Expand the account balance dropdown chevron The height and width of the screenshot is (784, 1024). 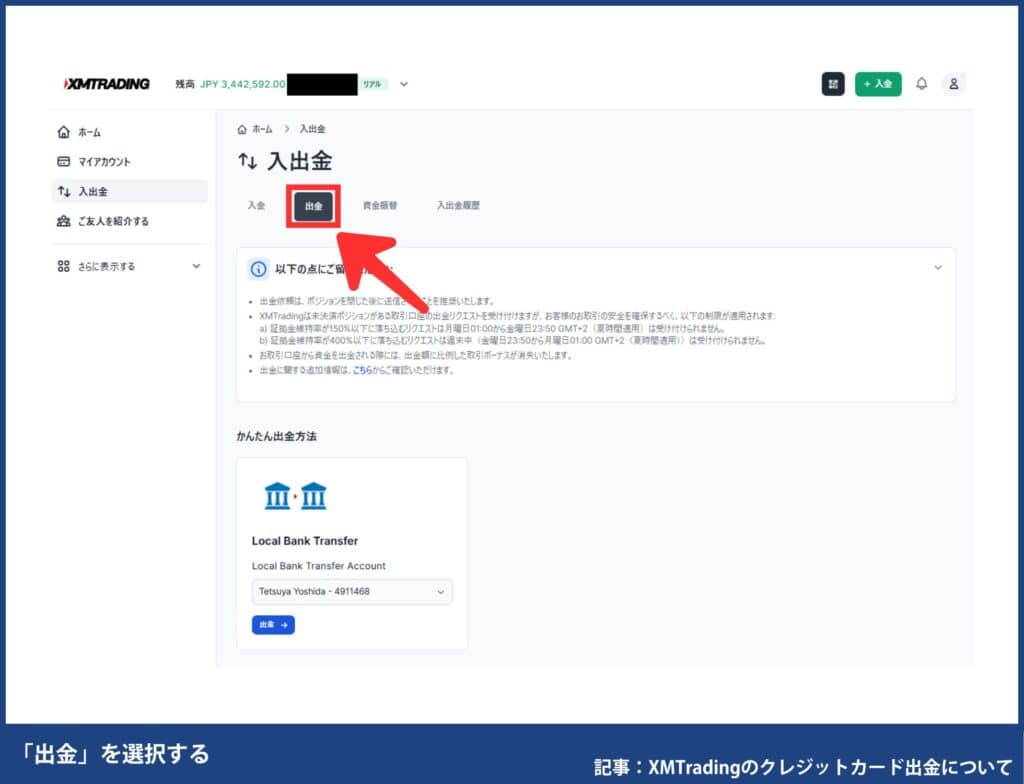(x=404, y=84)
